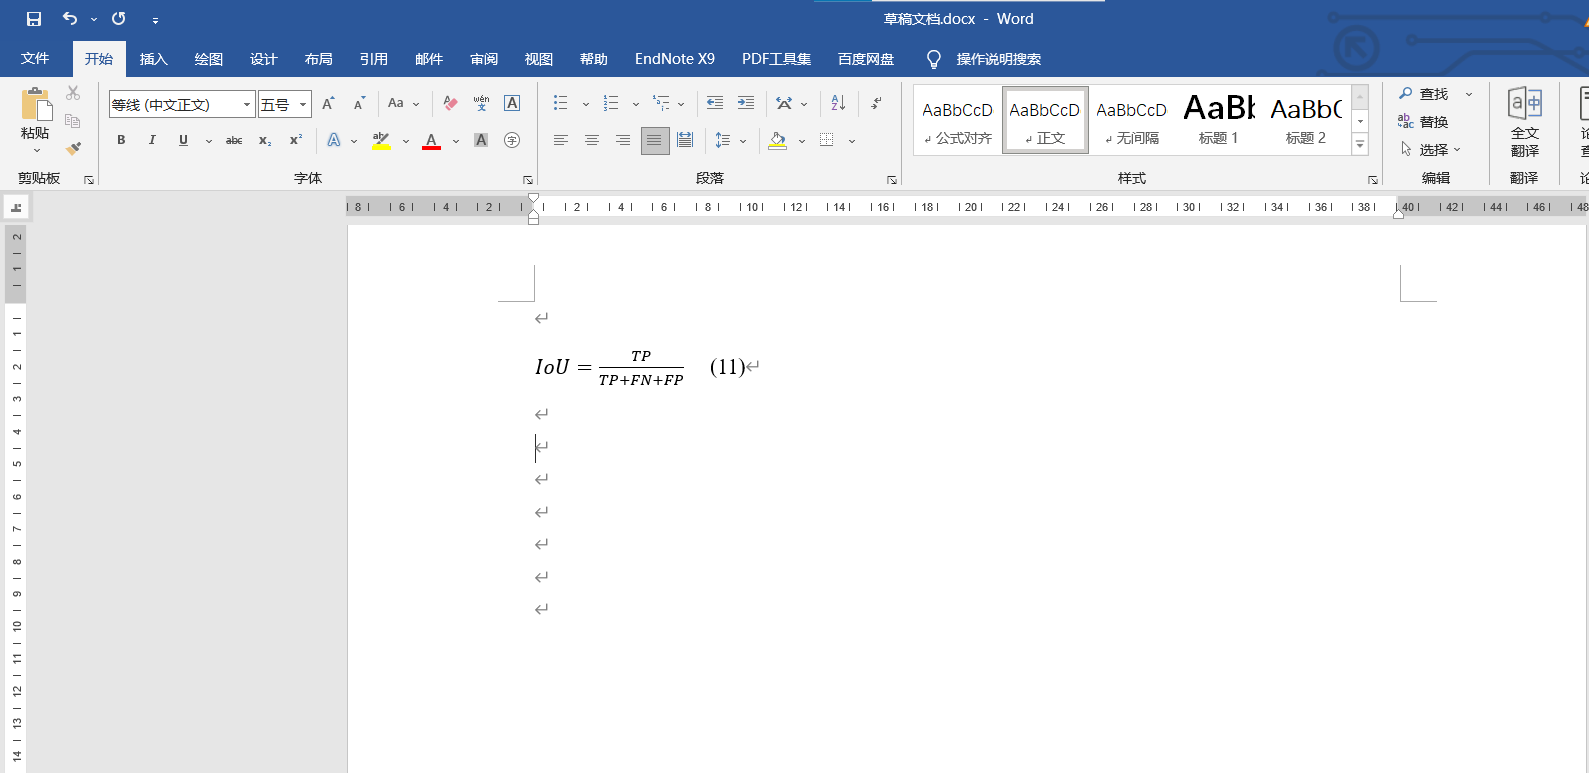Open the Font dialog launcher
Image resolution: width=1589 pixels, height=773 pixels.
pyautogui.click(x=528, y=180)
